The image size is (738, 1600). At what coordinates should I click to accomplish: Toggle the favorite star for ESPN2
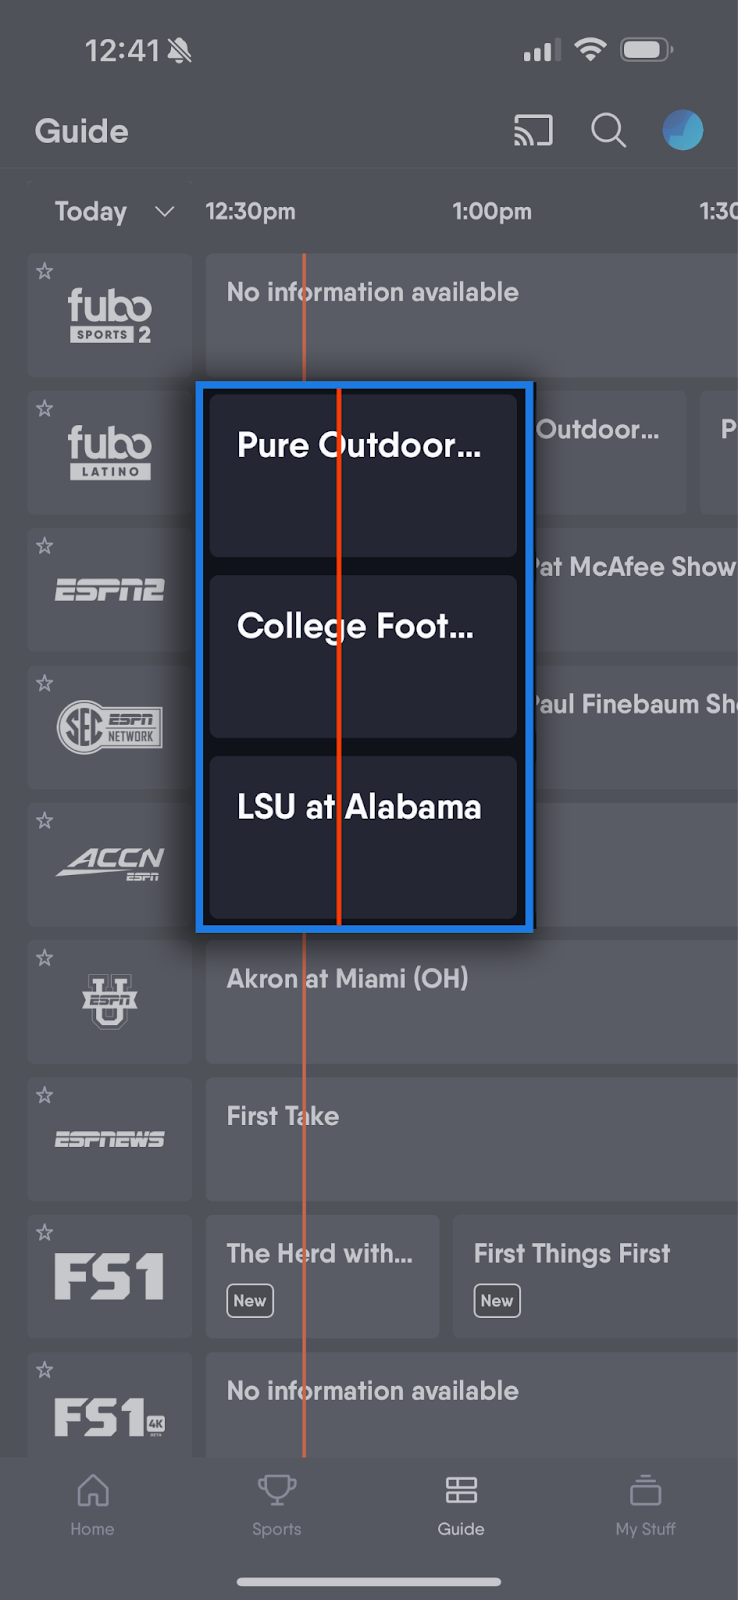(x=45, y=546)
